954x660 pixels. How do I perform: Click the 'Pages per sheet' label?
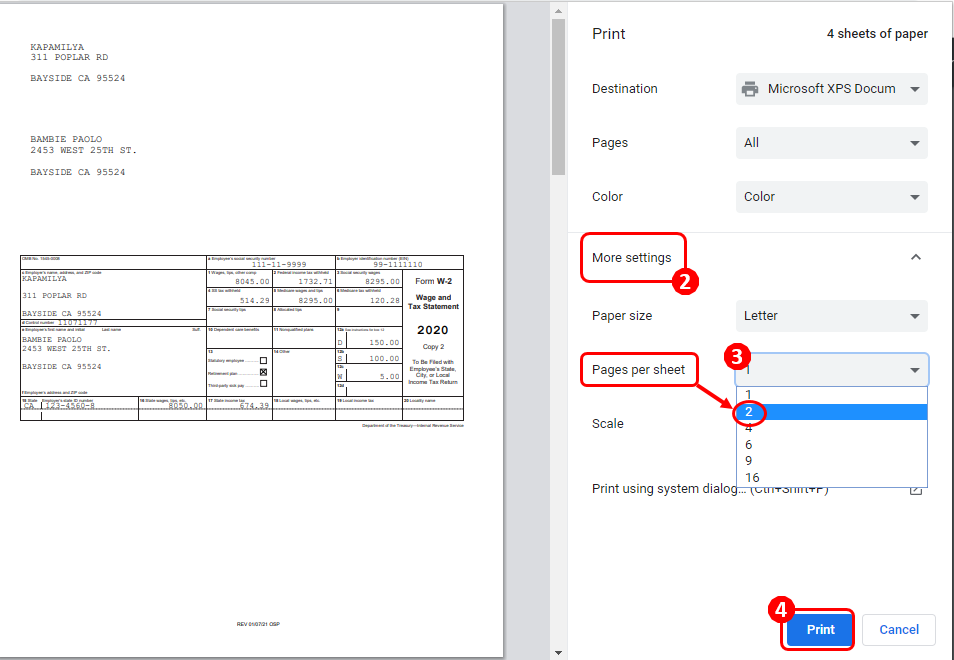tap(638, 370)
